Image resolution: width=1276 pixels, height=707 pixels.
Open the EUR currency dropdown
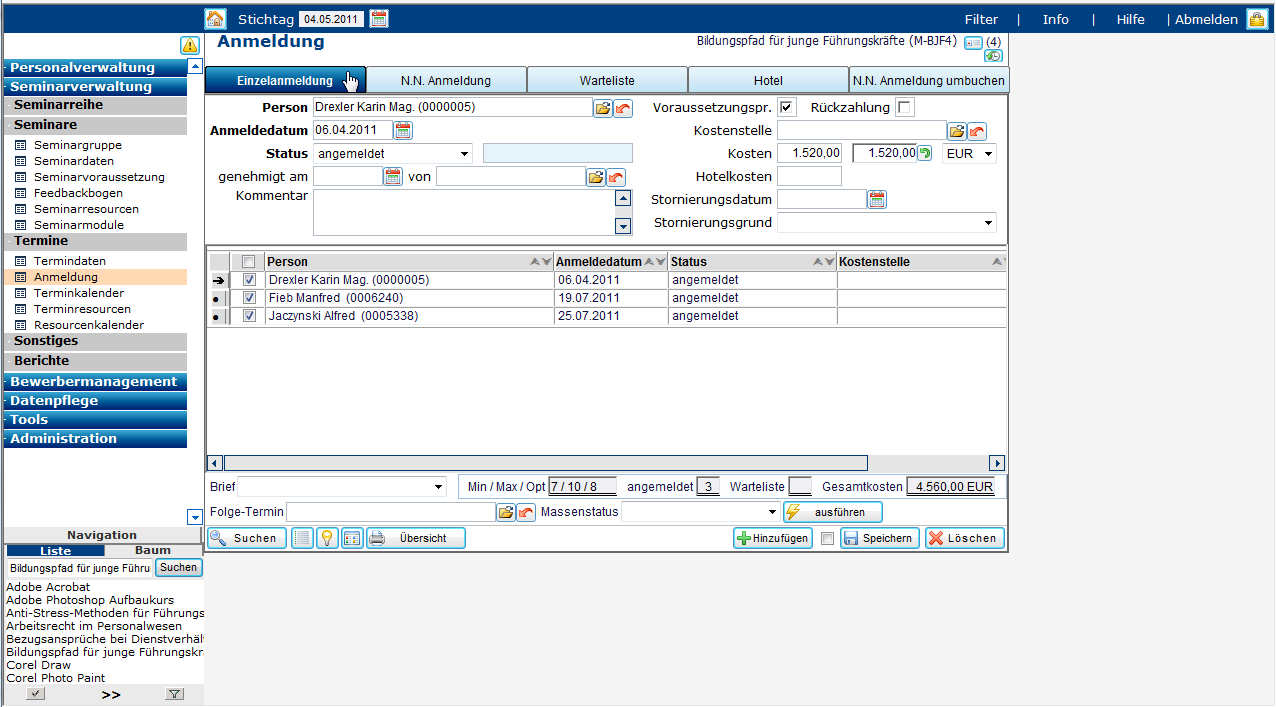tap(969, 153)
